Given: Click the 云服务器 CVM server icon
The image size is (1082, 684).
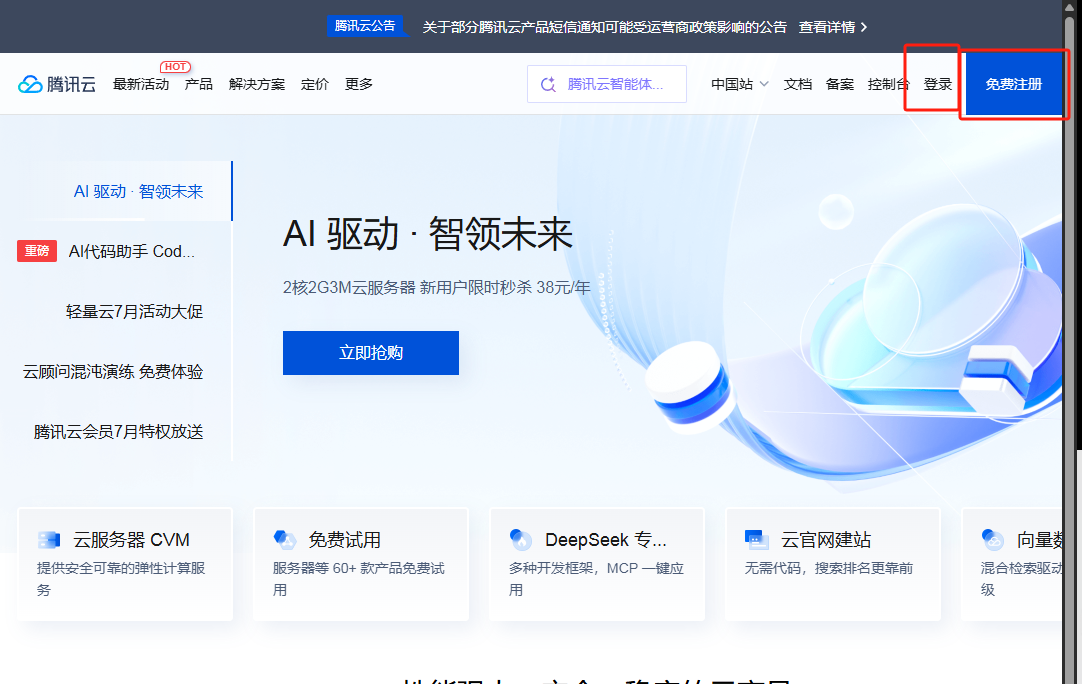Looking at the screenshot, I should click(x=49, y=540).
